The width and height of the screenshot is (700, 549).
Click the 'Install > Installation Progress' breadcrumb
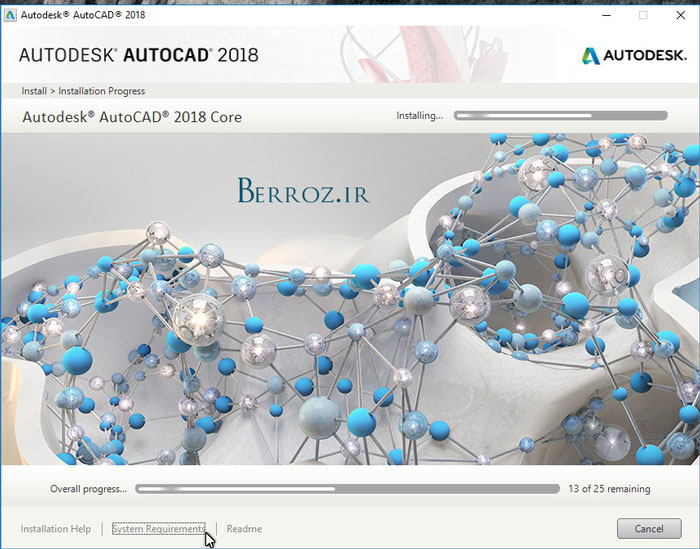(x=83, y=91)
